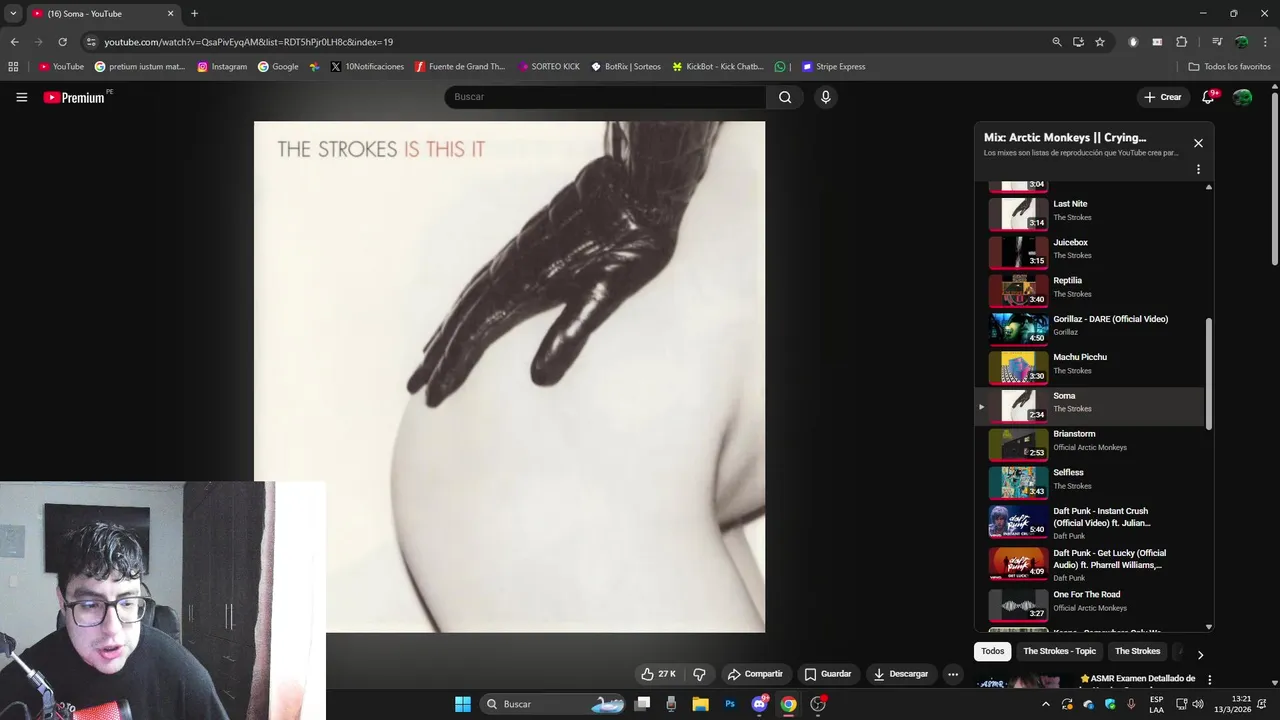The height and width of the screenshot is (720, 1280).
Task: Open a new tab with the plus button
Action: point(194,14)
